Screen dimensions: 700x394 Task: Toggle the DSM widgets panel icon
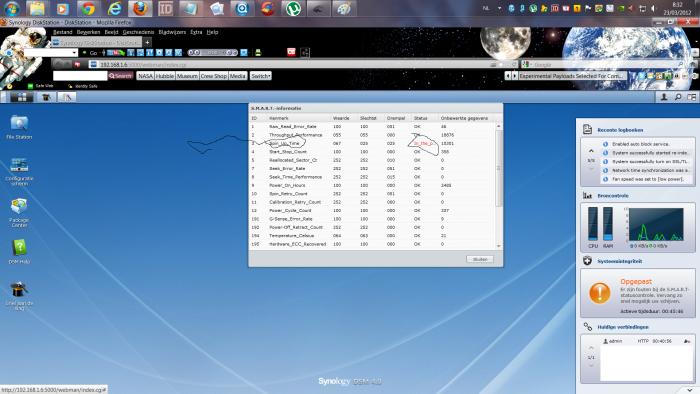[692, 97]
